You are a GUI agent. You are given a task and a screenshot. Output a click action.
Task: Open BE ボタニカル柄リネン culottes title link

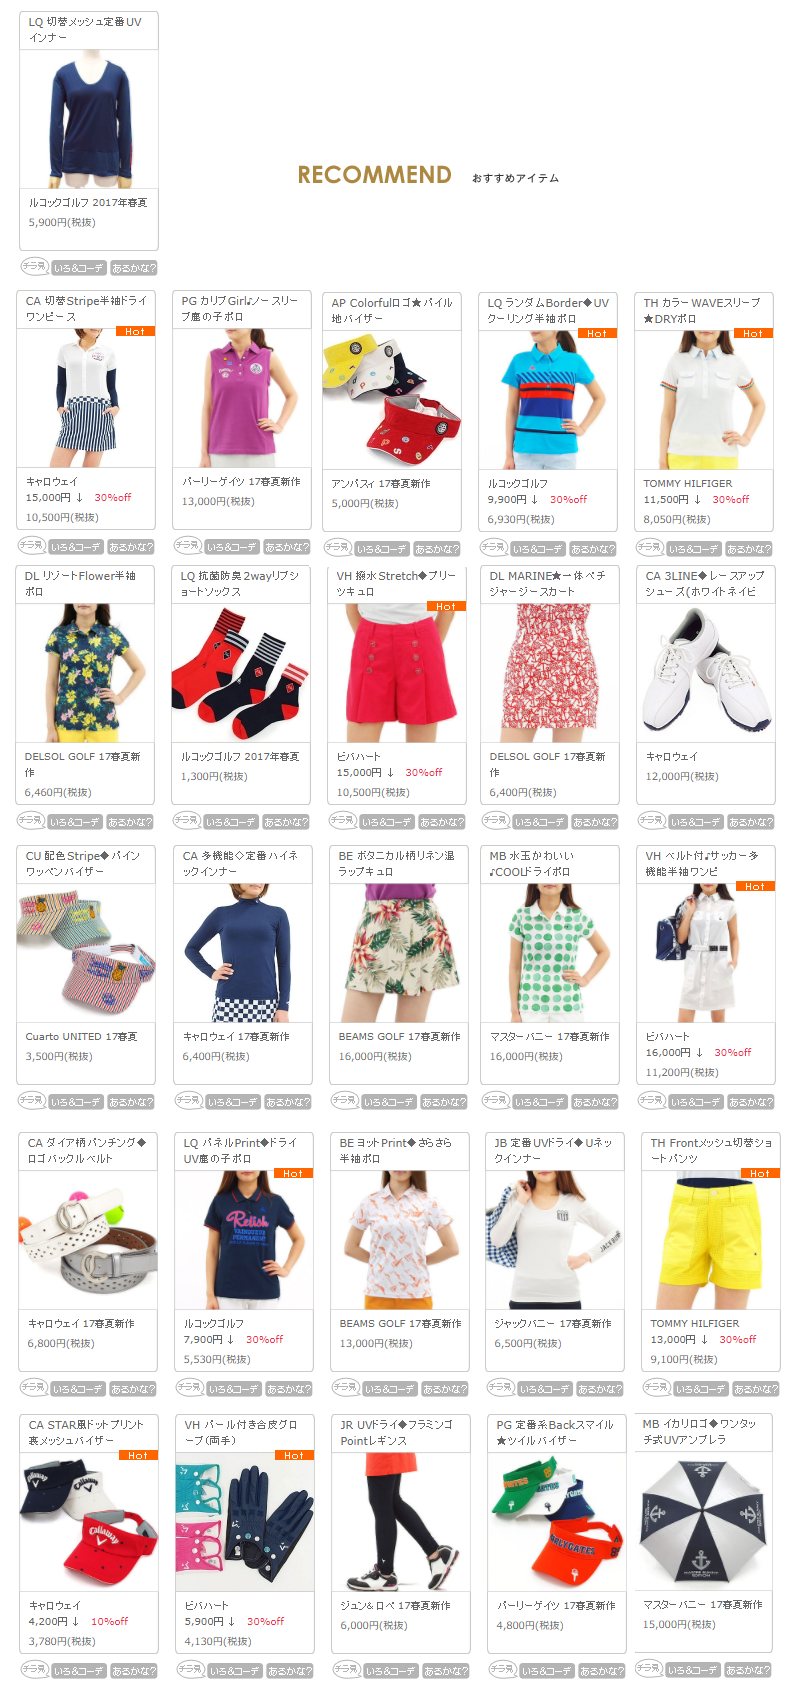click(397, 863)
